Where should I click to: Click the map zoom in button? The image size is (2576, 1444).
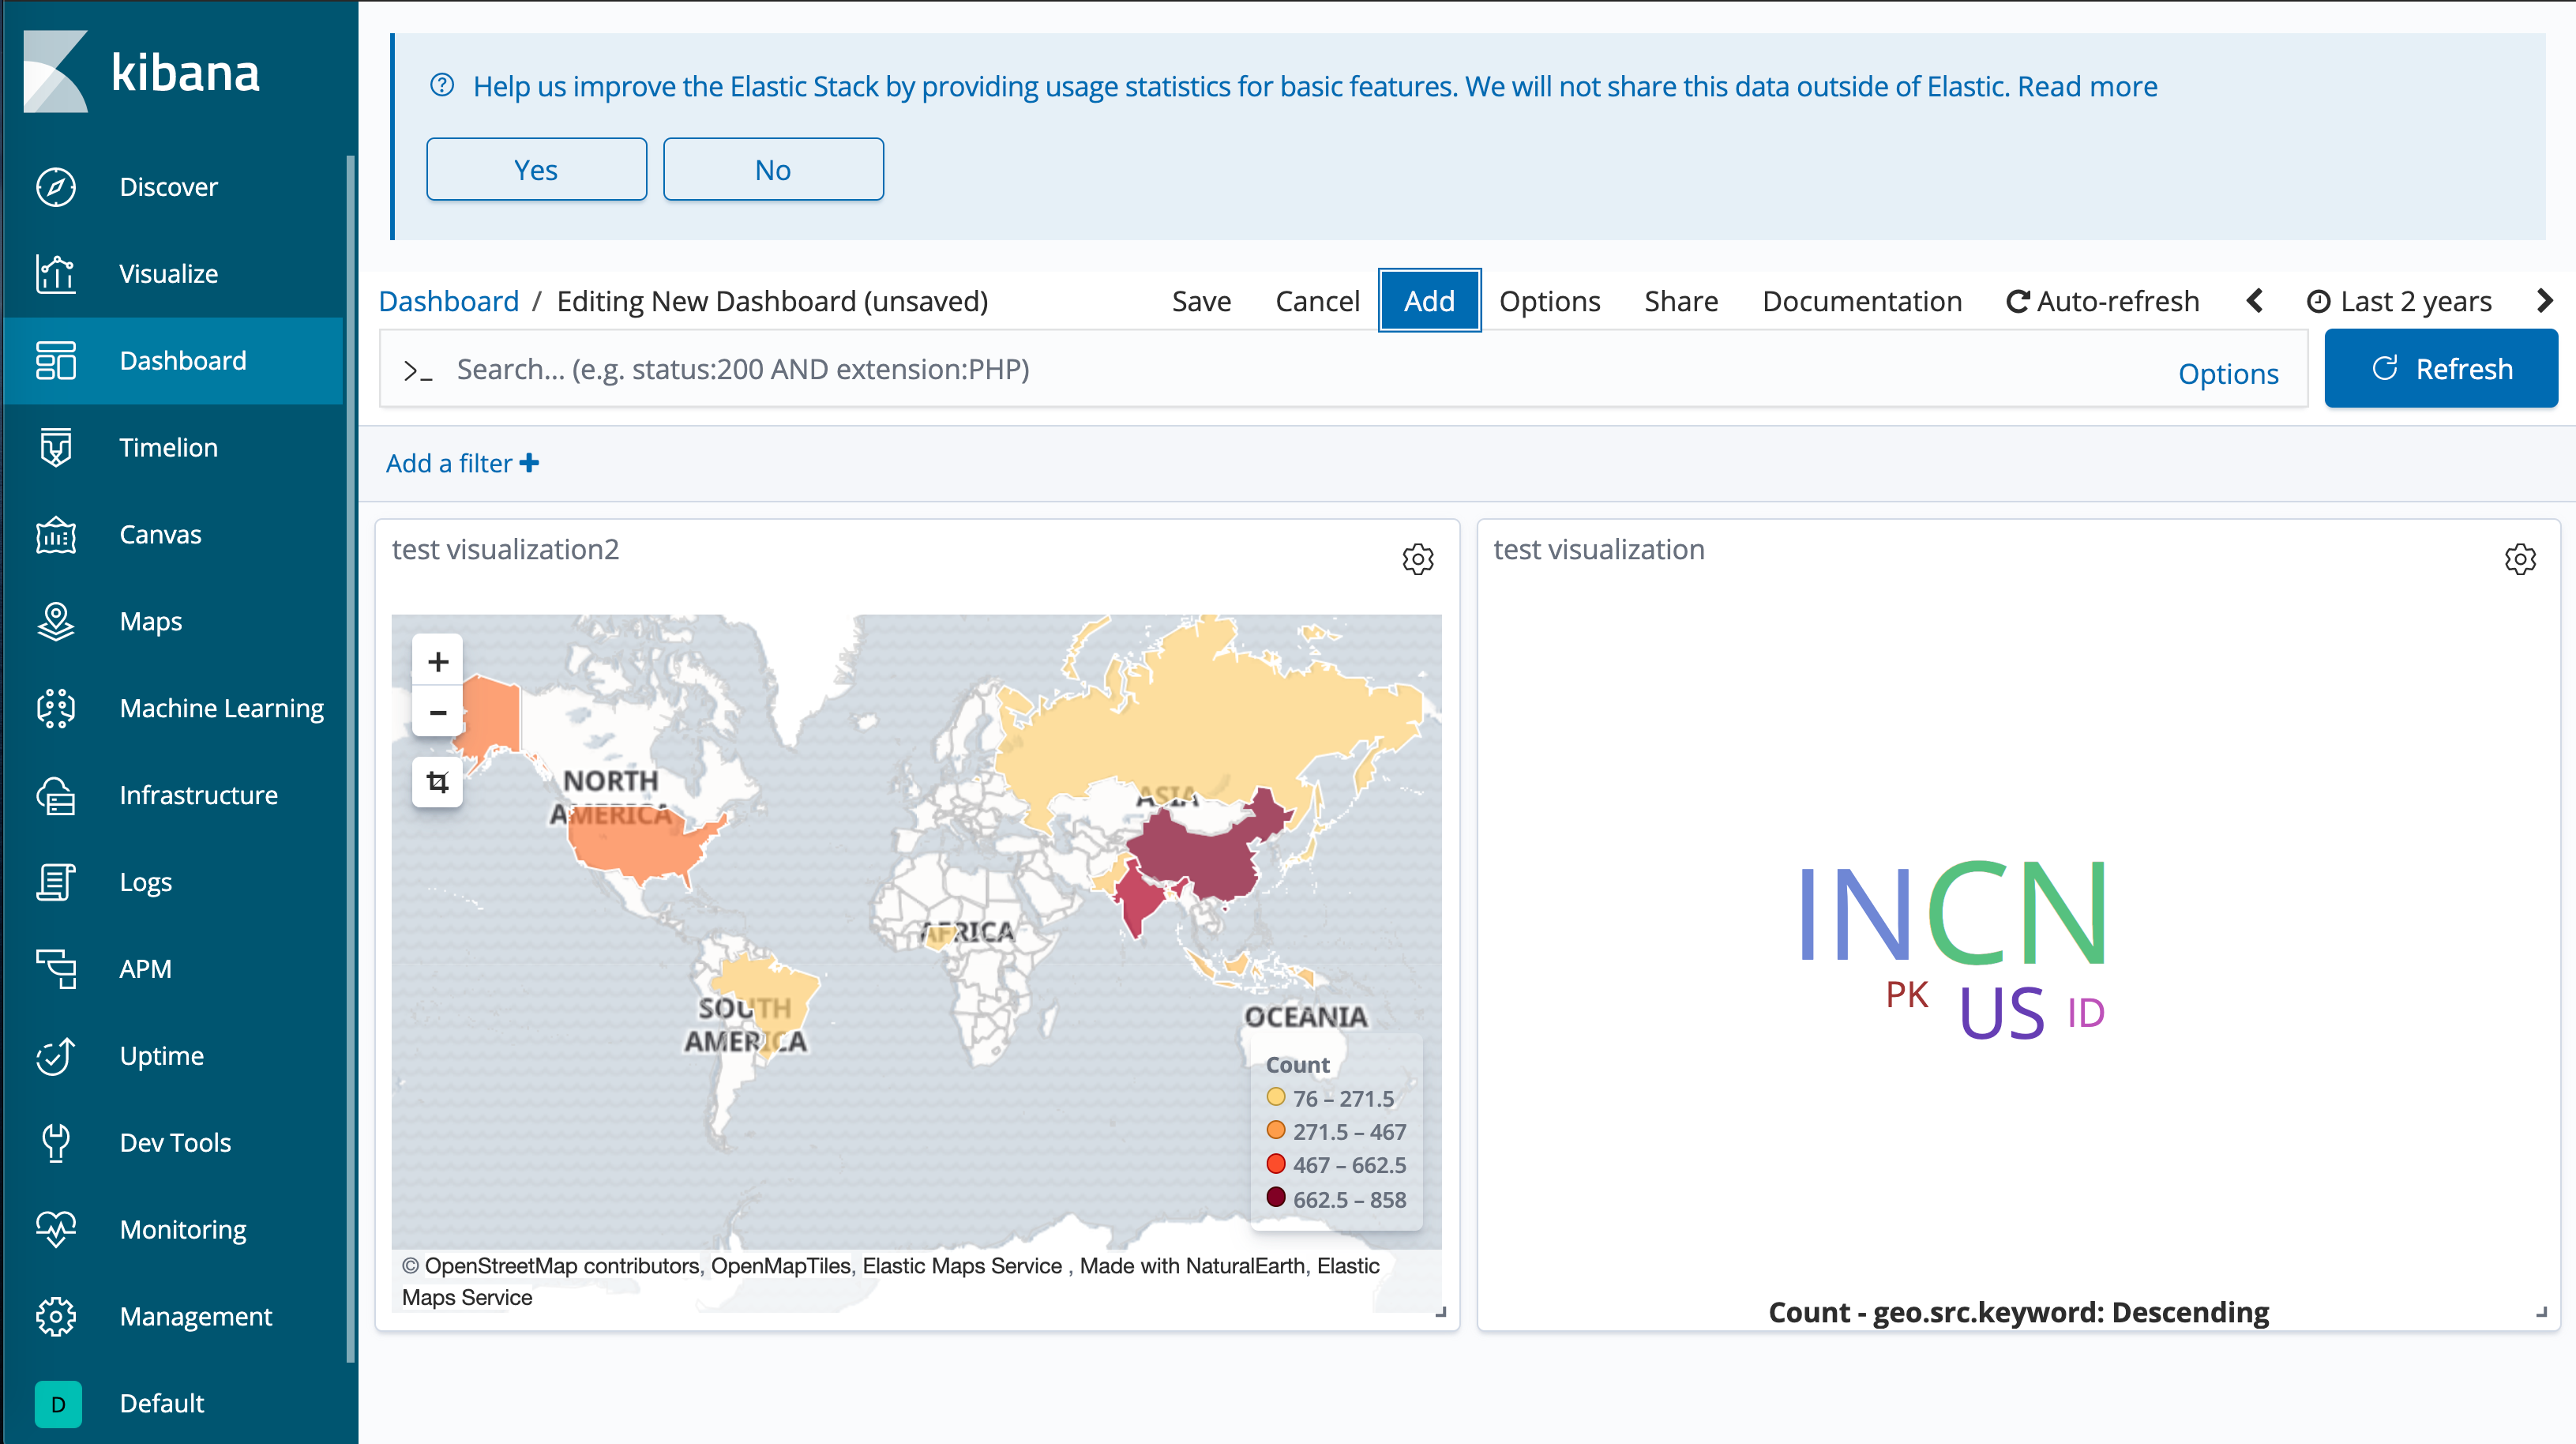point(437,661)
